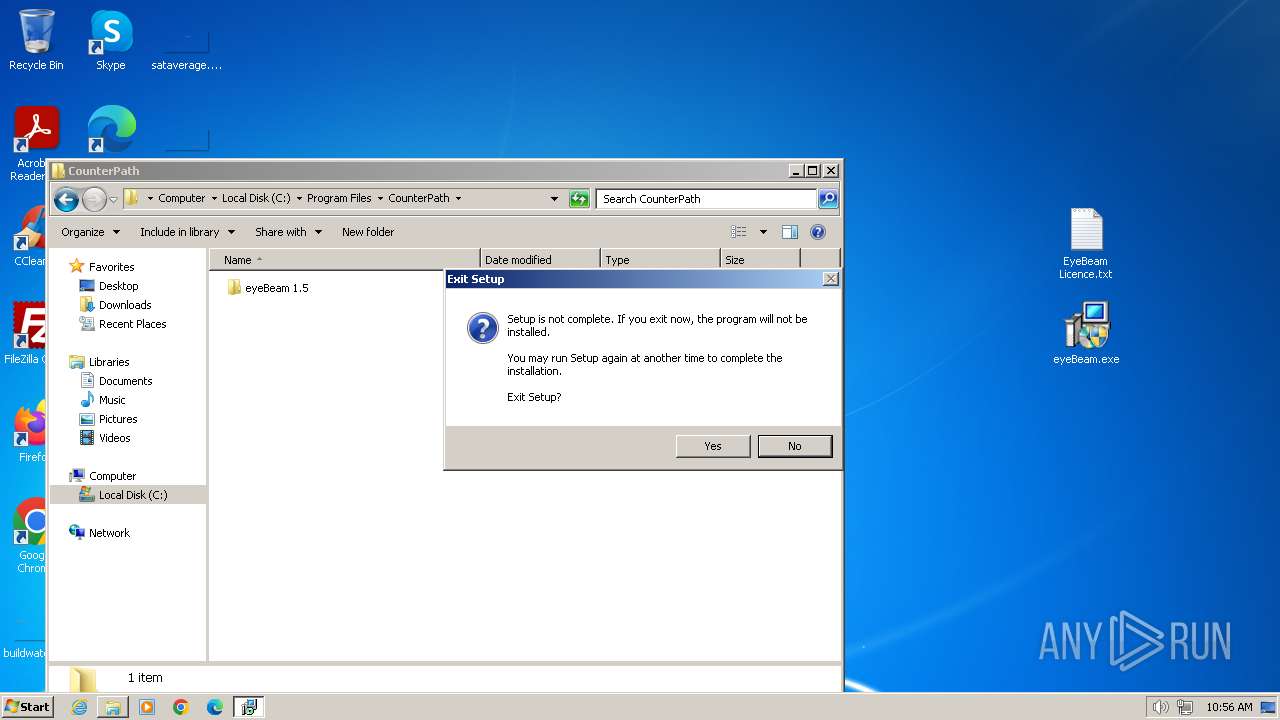Viewport: 1280px width, 720px height.
Task: Open Microsoft Edge desktop shortcut
Action: coord(111,130)
